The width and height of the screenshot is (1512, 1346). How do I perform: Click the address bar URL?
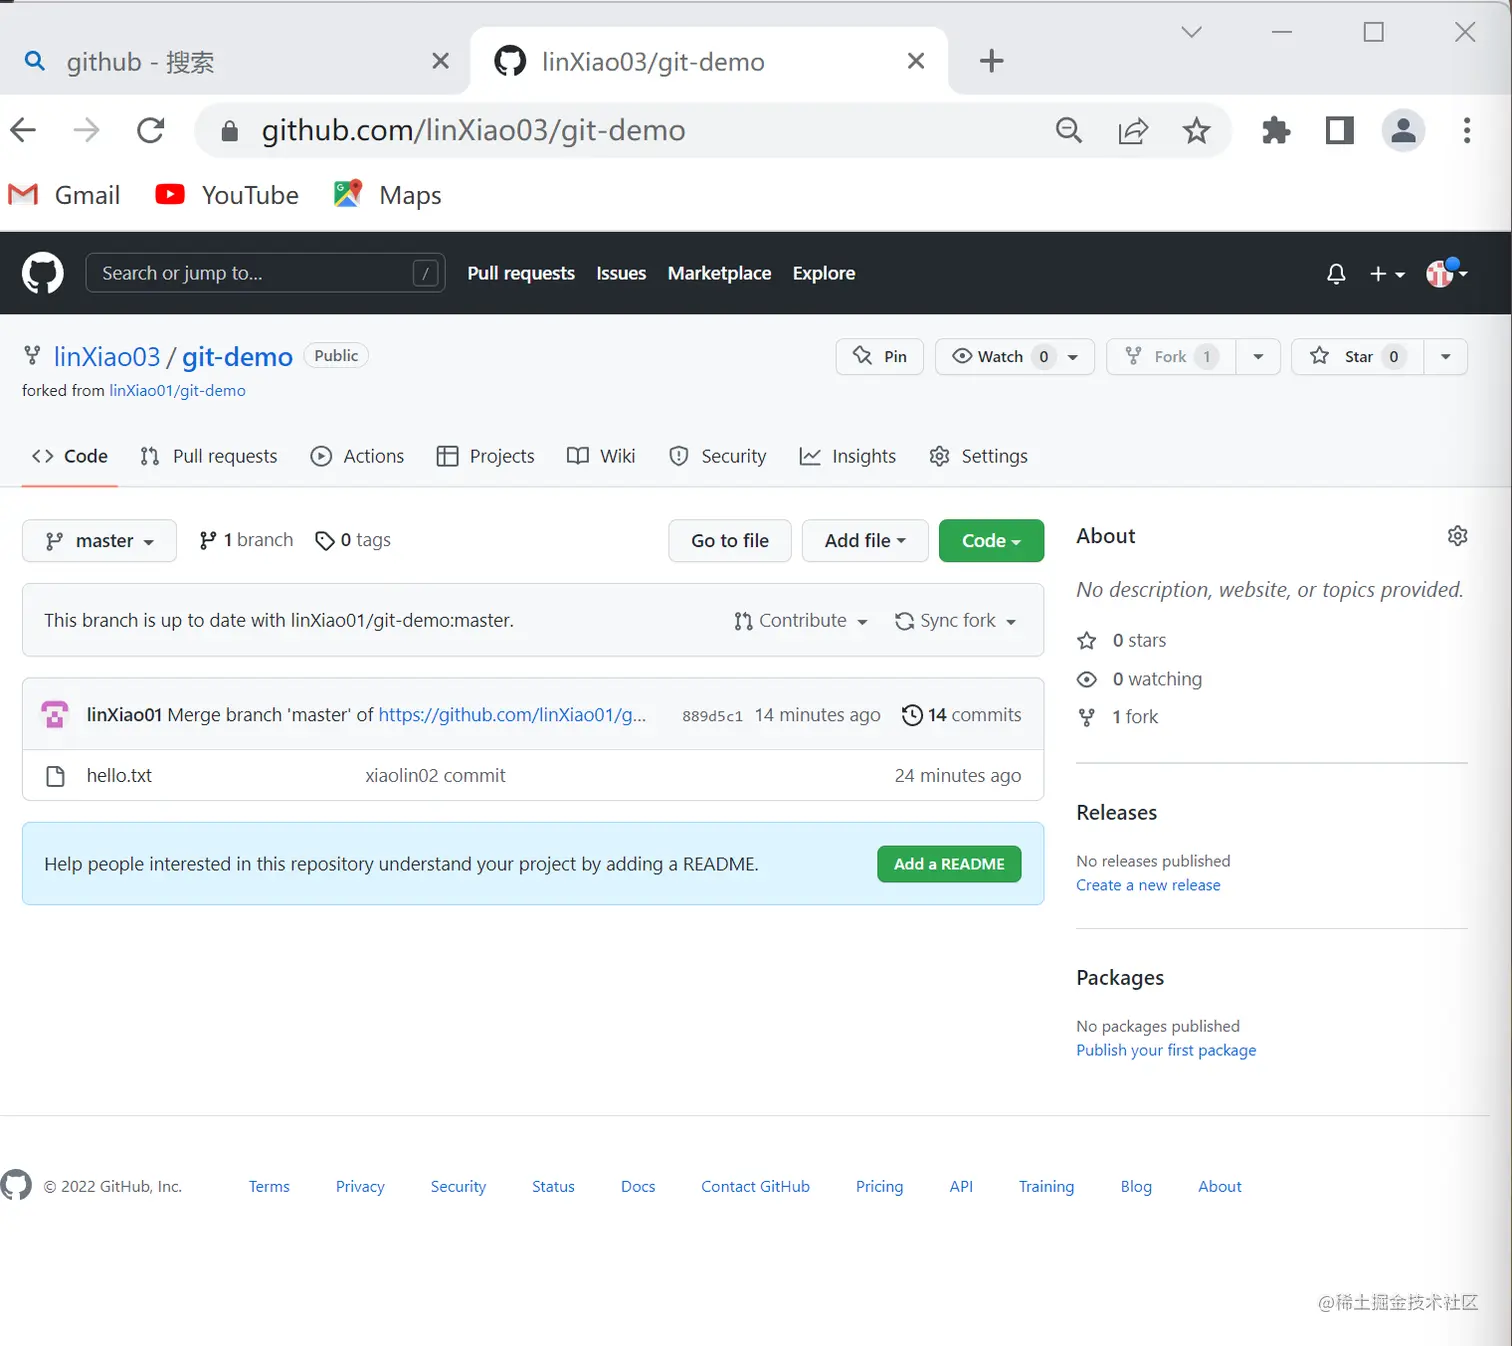click(473, 130)
